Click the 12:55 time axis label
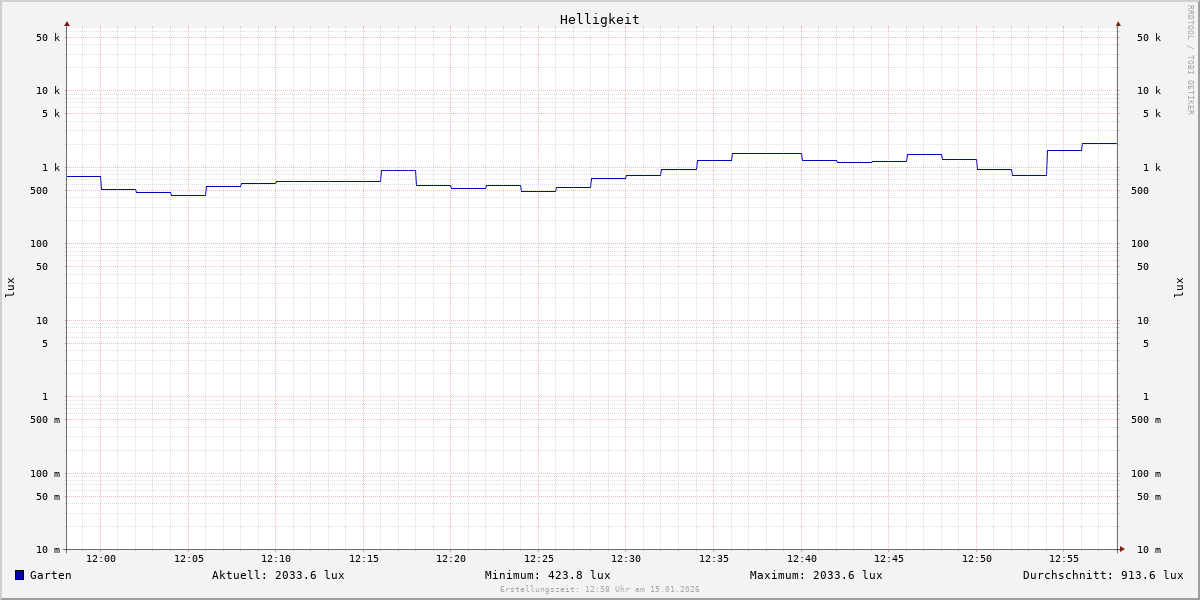 pyautogui.click(x=1064, y=559)
